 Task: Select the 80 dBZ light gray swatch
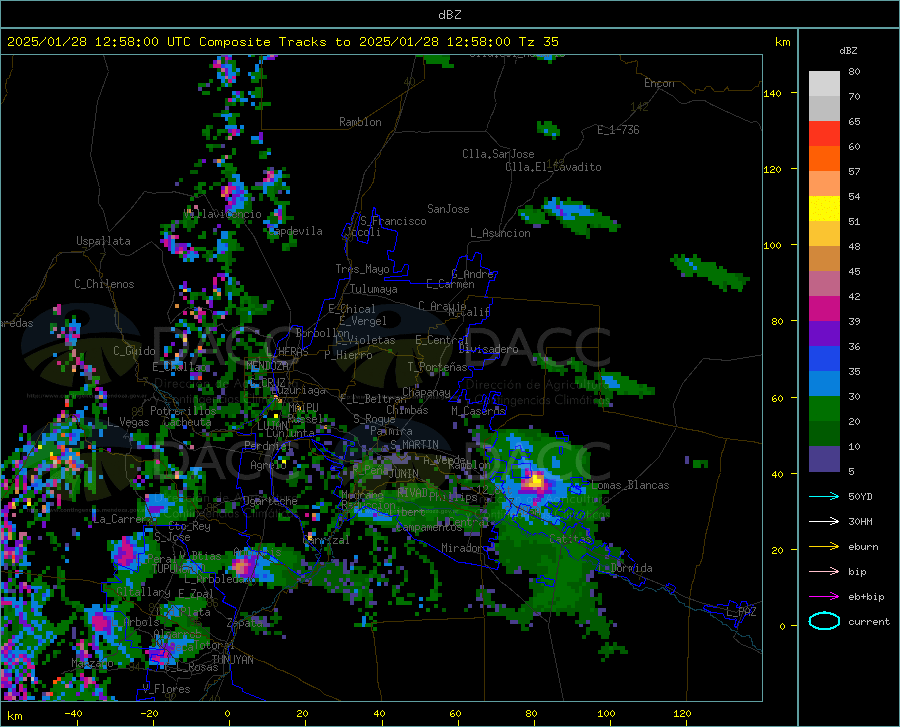tap(824, 84)
